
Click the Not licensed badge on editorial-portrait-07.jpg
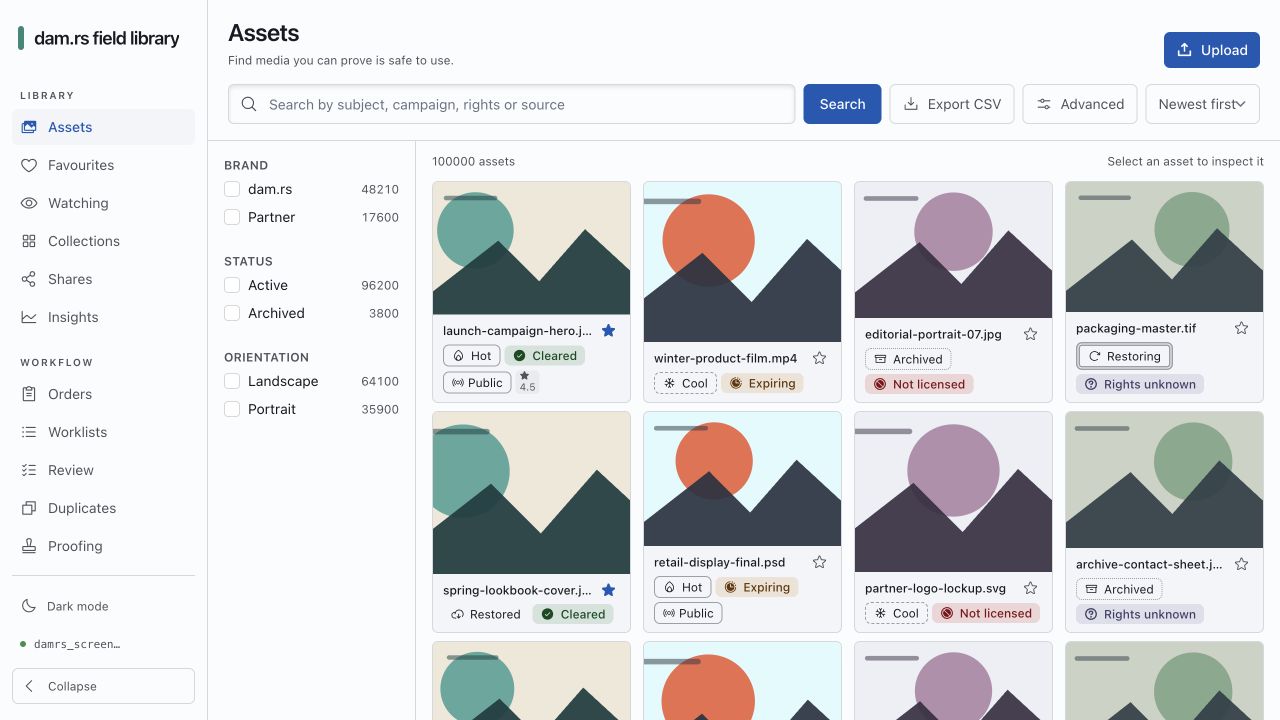click(919, 384)
